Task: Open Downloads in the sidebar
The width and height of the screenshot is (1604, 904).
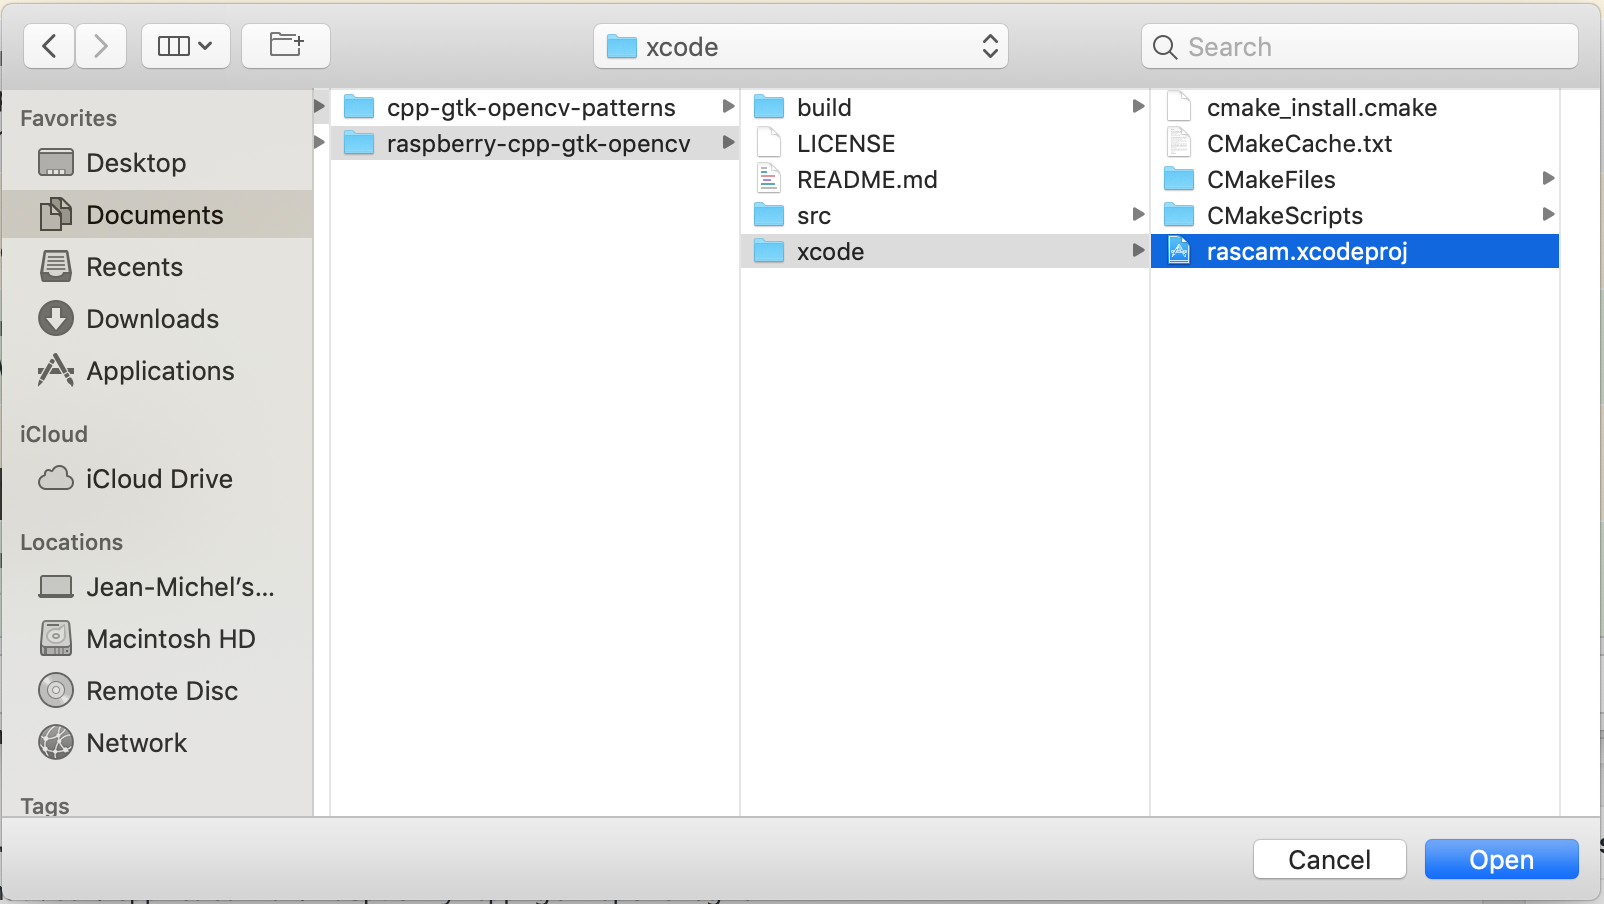Action: pos(157,319)
